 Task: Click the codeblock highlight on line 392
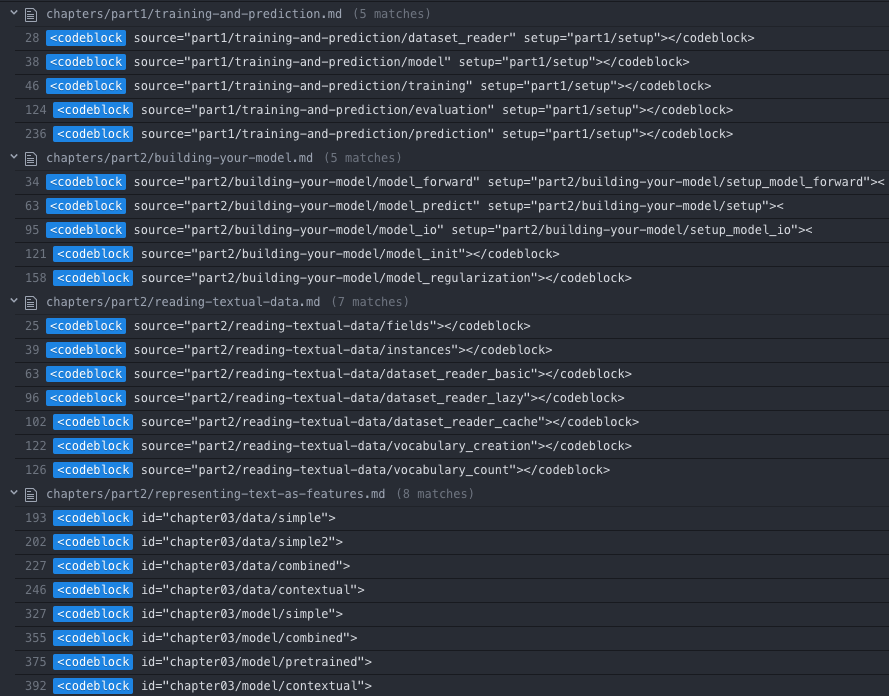tap(93, 686)
